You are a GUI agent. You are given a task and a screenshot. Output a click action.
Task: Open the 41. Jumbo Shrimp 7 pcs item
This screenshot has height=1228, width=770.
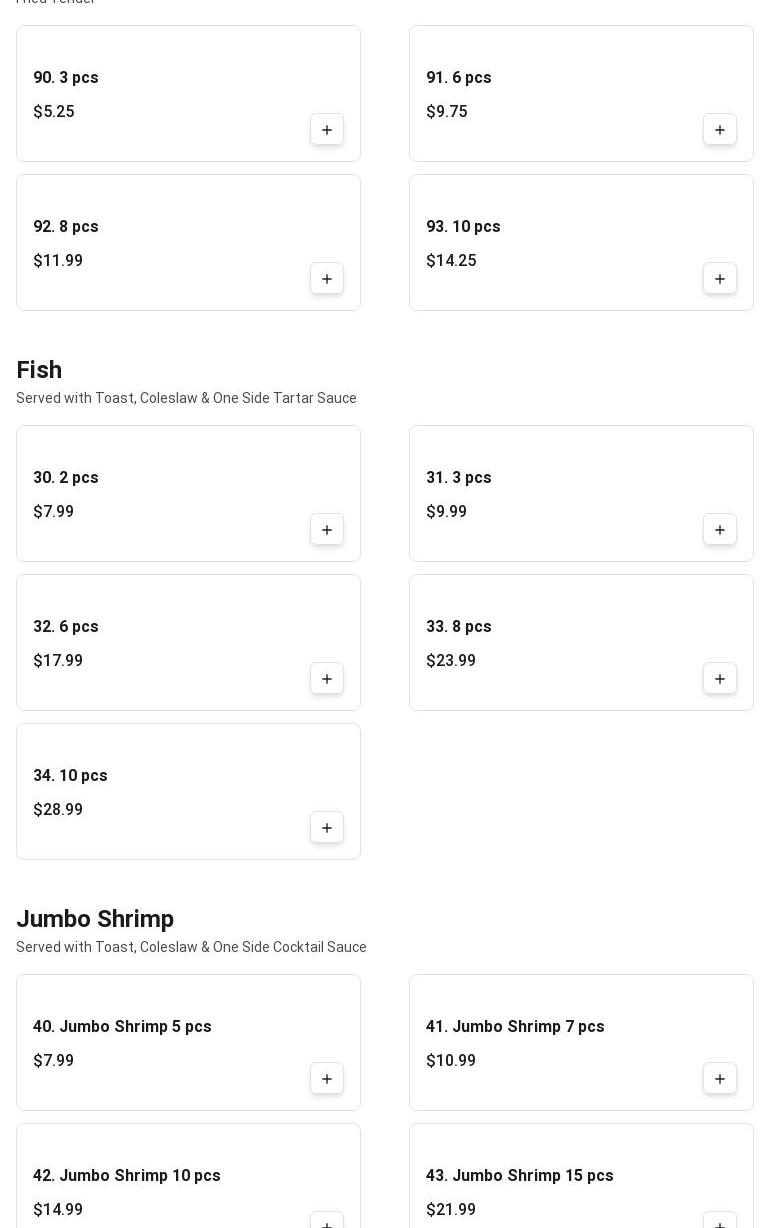click(515, 1027)
